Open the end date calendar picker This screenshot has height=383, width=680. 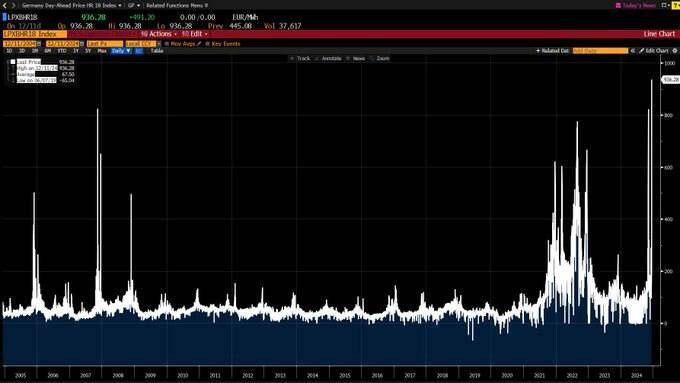[x=82, y=44]
